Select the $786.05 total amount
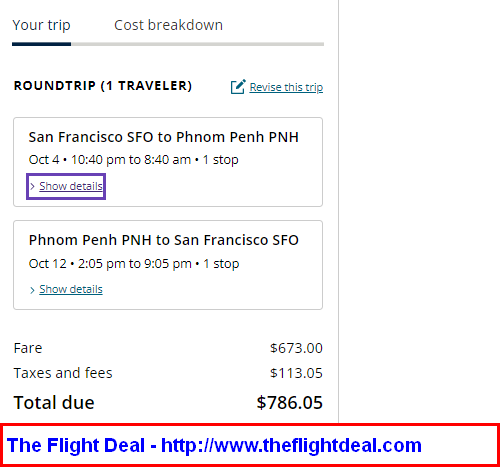This screenshot has width=500, height=467. point(289,403)
